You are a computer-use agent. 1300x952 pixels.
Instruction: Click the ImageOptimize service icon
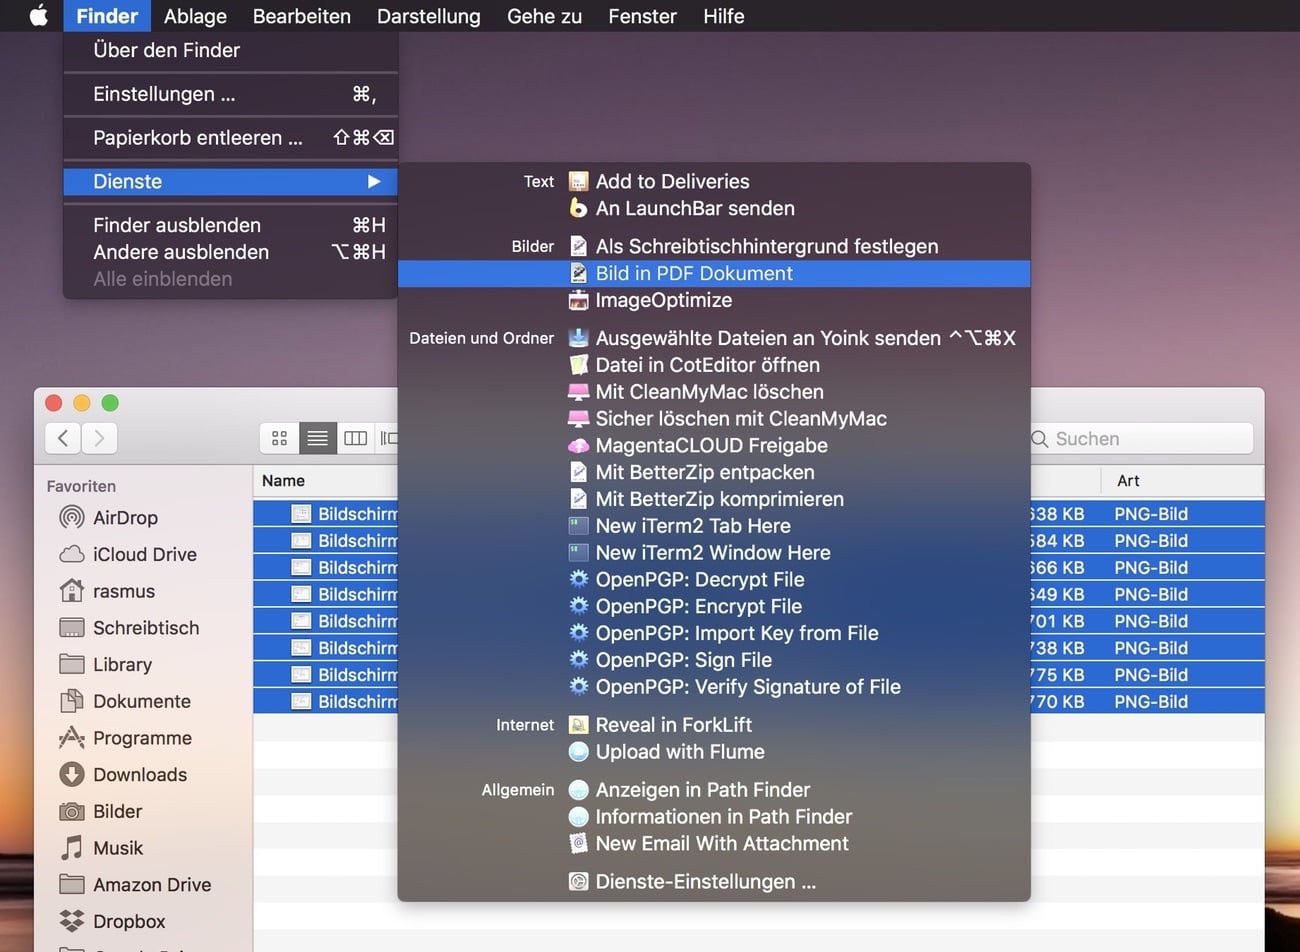point(578,300)
